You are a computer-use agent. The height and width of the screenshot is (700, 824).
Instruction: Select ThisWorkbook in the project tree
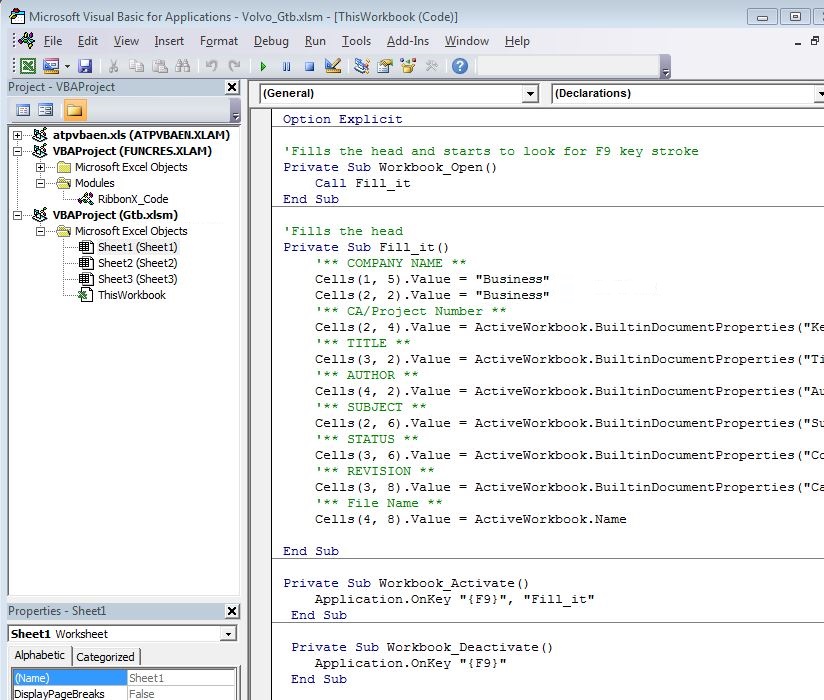pos(131,295)
